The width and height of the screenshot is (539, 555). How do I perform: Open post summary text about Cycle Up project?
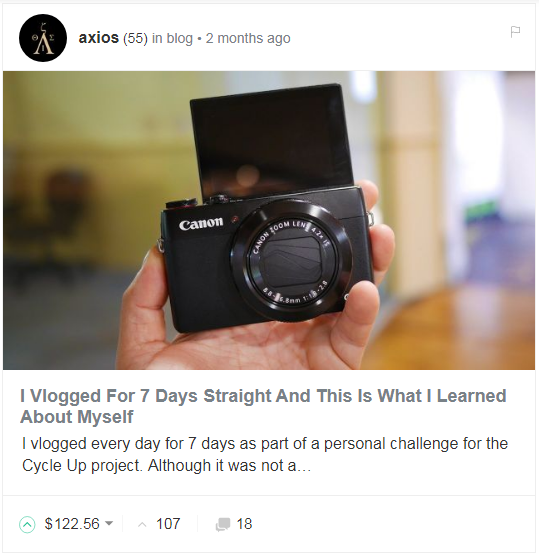pyautogui.click(x=265, y=454)
